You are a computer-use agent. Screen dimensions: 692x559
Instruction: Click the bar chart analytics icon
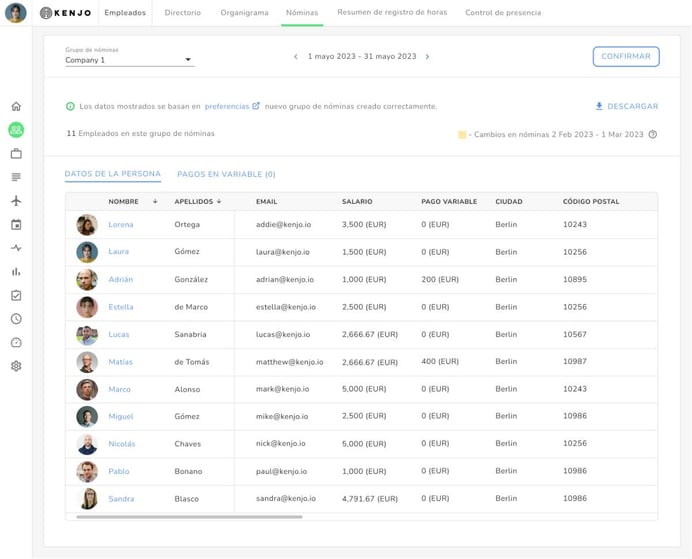point(16,272)
